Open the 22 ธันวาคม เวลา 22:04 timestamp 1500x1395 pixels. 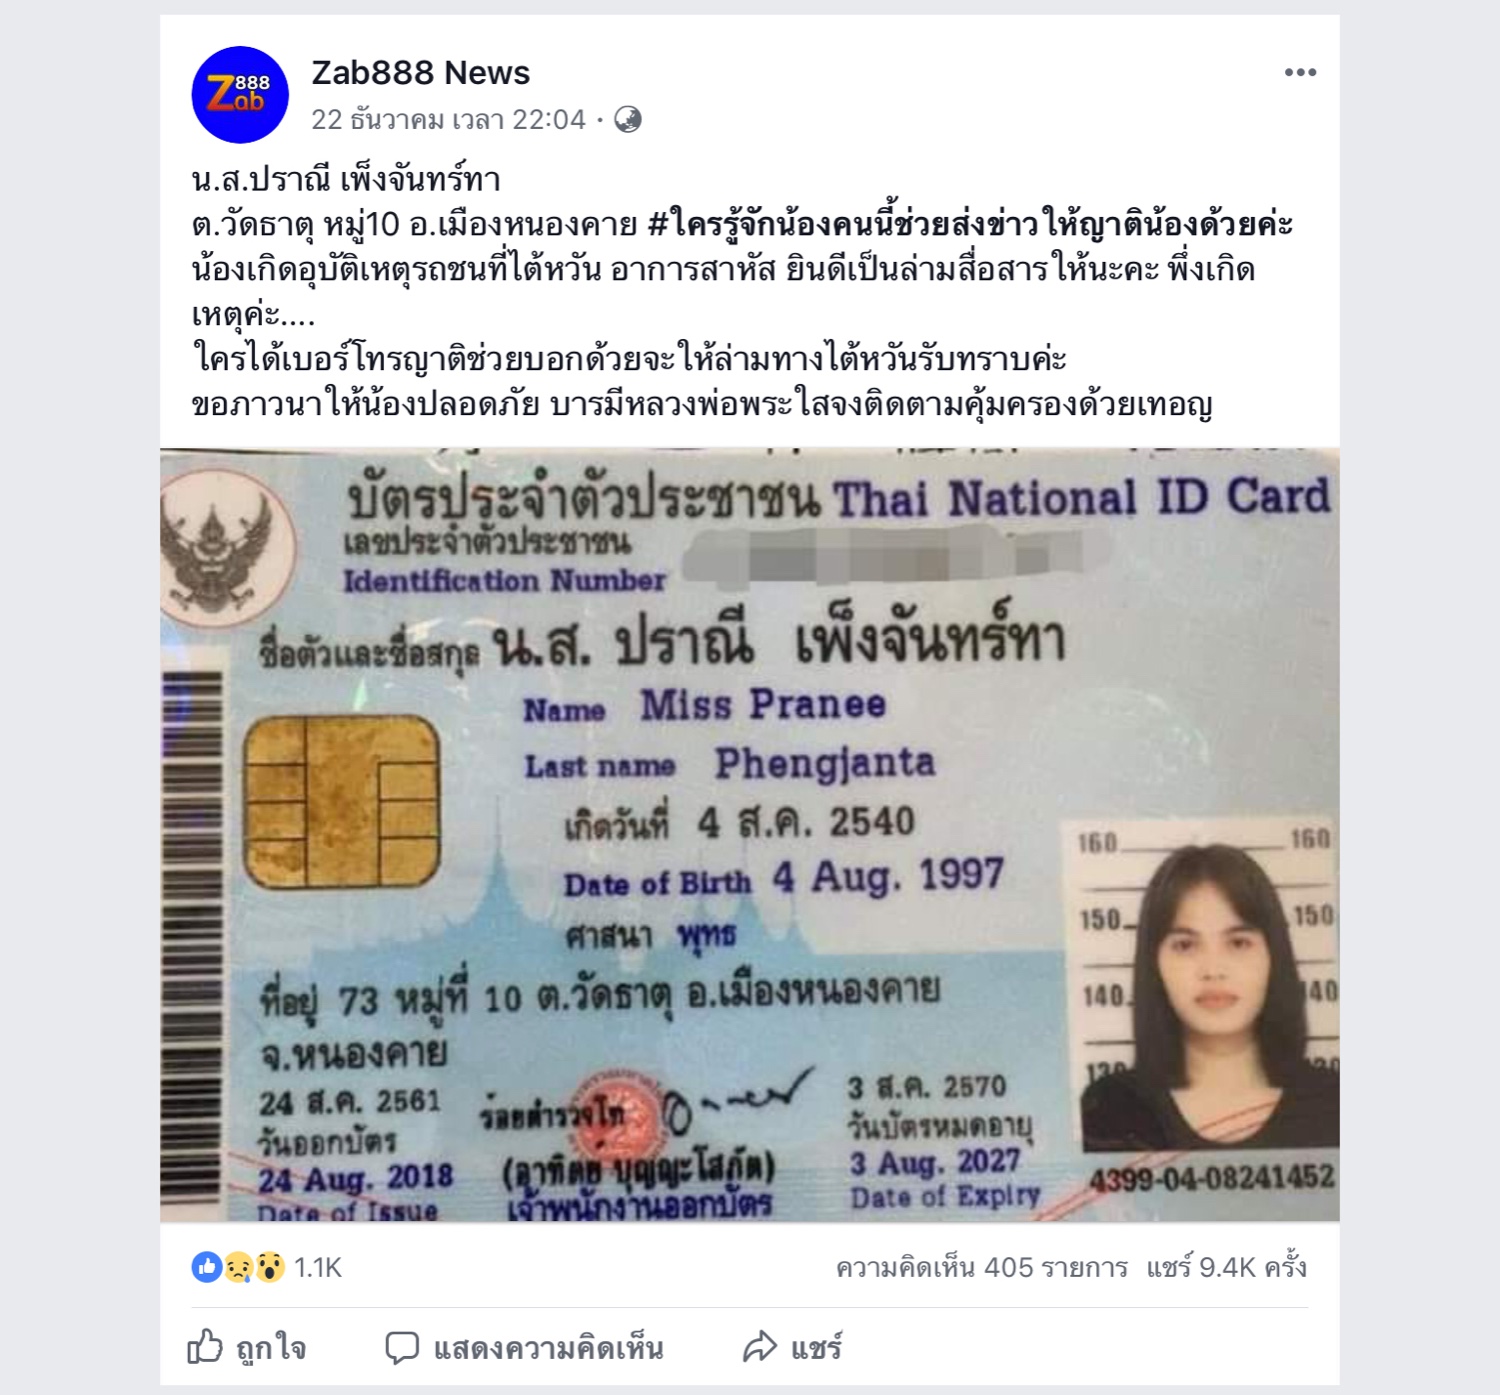(448, 120)
